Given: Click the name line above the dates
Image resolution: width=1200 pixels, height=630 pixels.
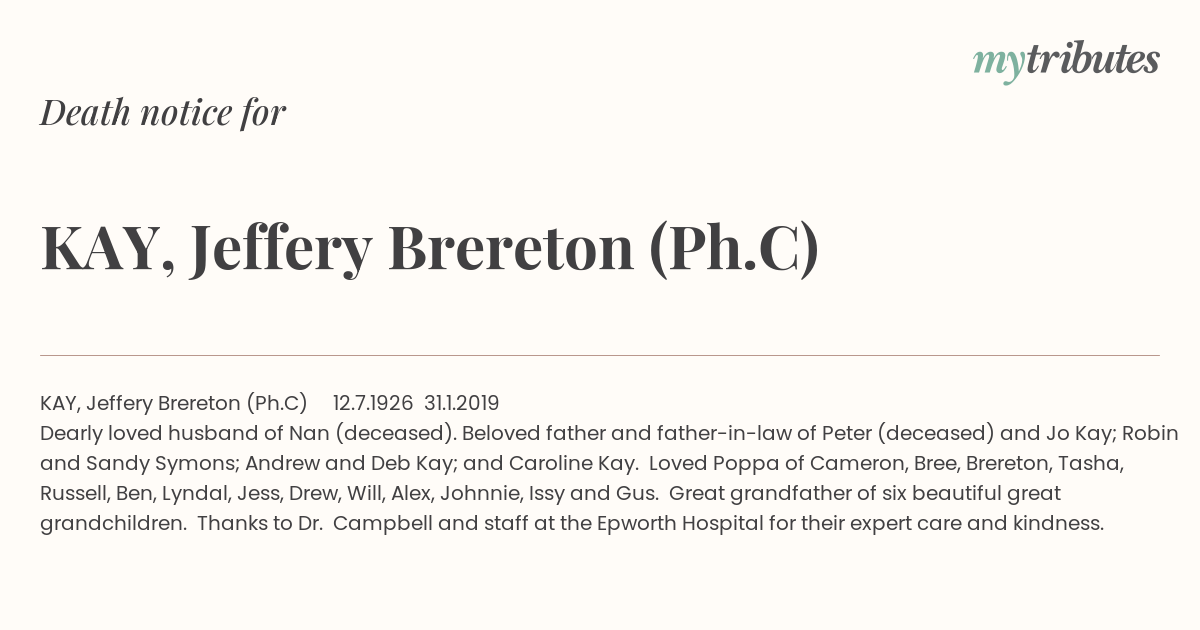Looking at the screenshot, I should coord(174,403).
